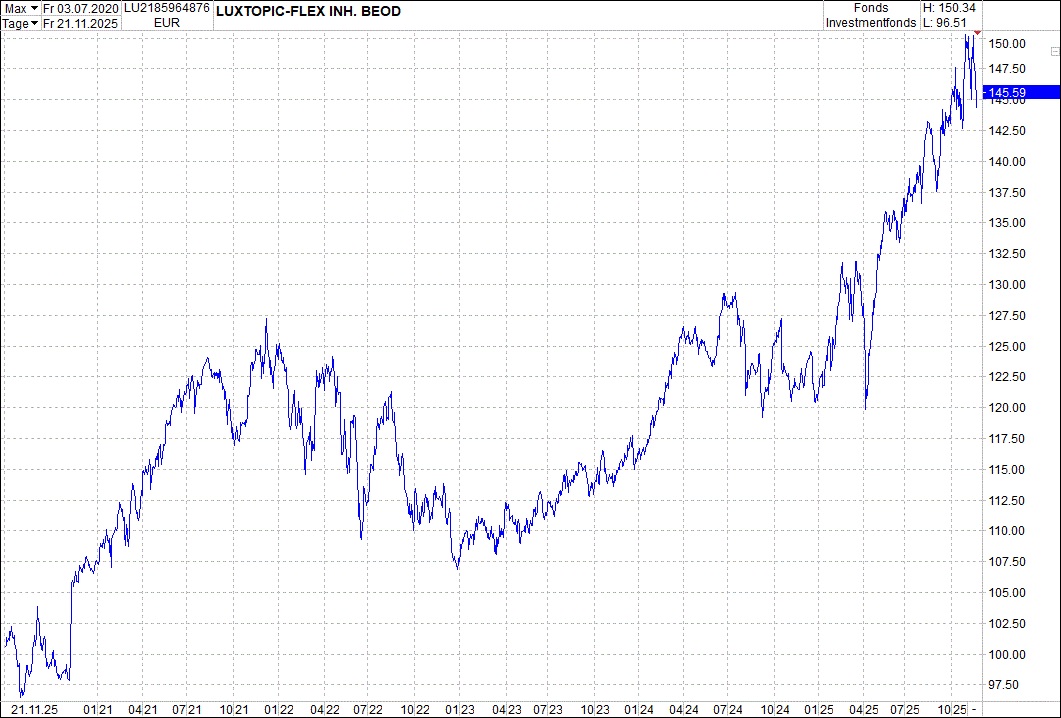Click the 112.50 price axis label

point(1007,501)
